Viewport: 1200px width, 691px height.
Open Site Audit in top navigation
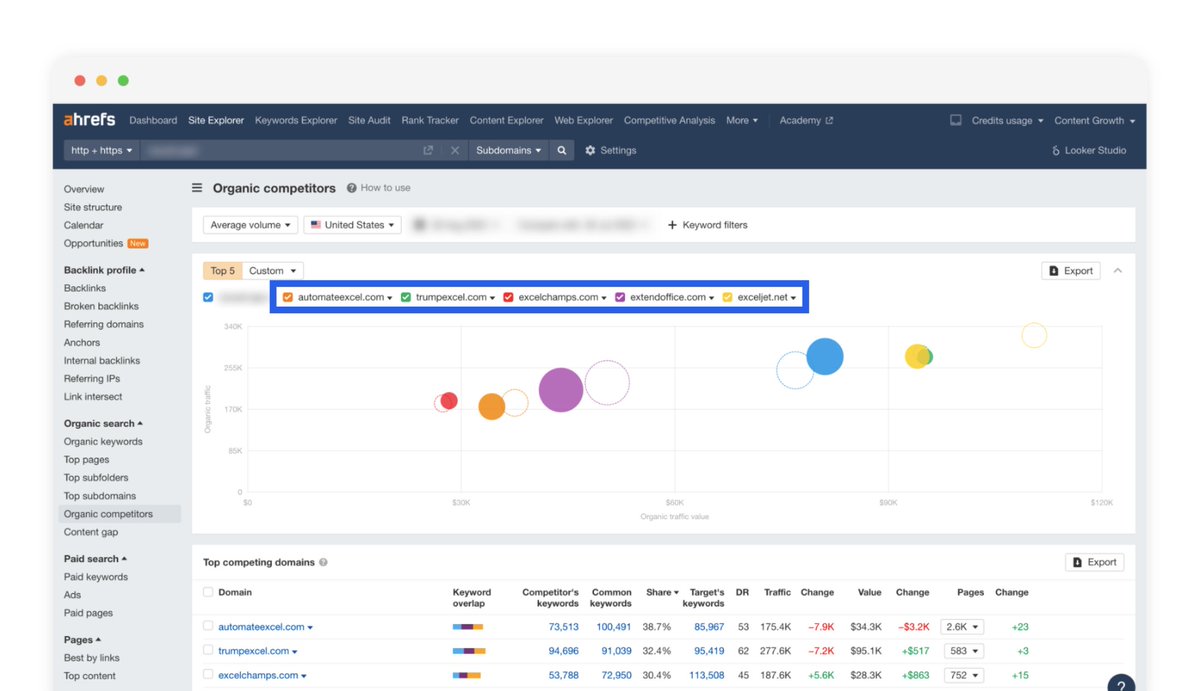[x=369, y=120]
